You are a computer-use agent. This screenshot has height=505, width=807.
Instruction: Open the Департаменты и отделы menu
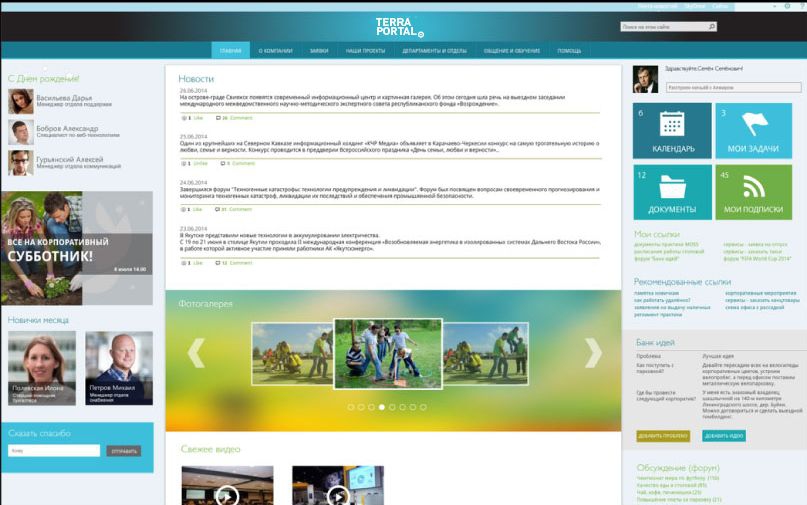(x=434, y=50)
